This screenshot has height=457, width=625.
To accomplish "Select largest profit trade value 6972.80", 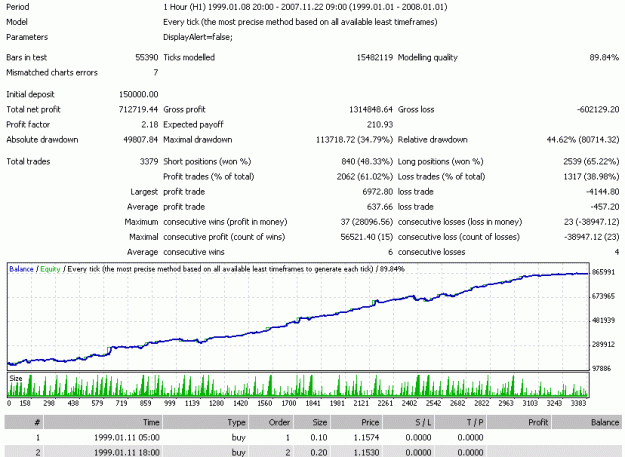I will point(377,192).
